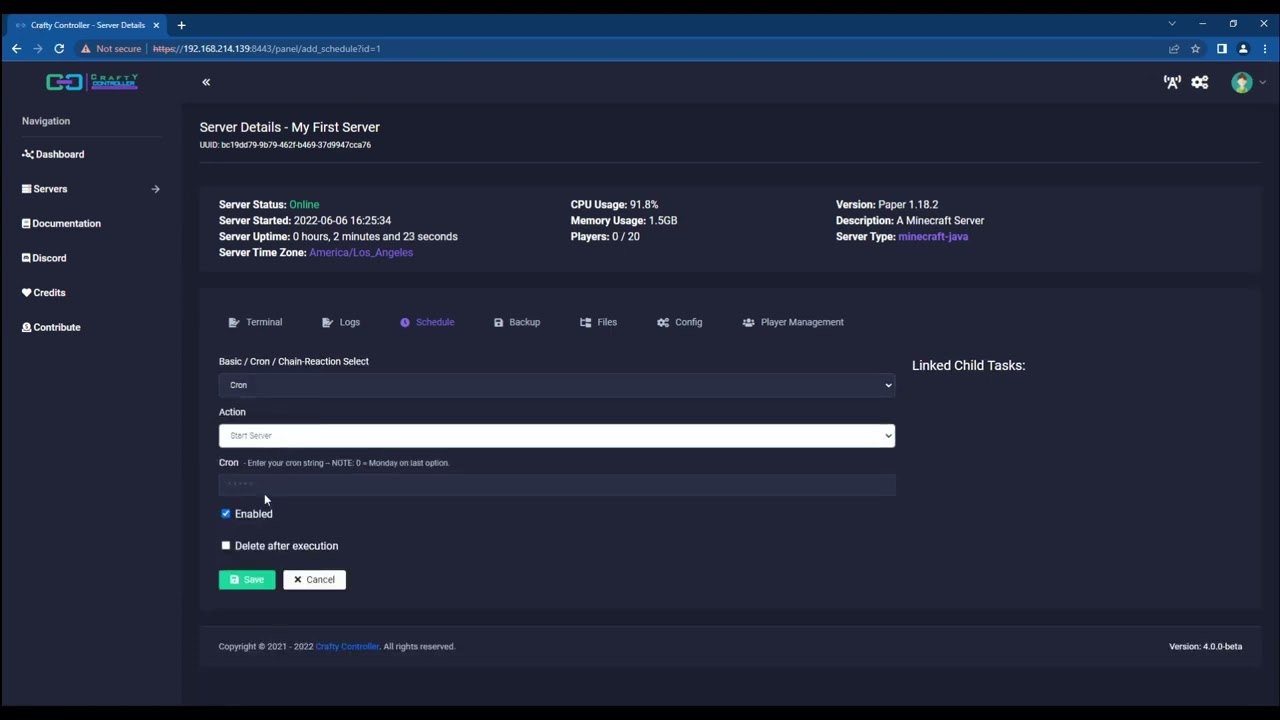Screen dimensions: 1280x720
Task: Open Servers in the navigation
Action: coord(45,189)
